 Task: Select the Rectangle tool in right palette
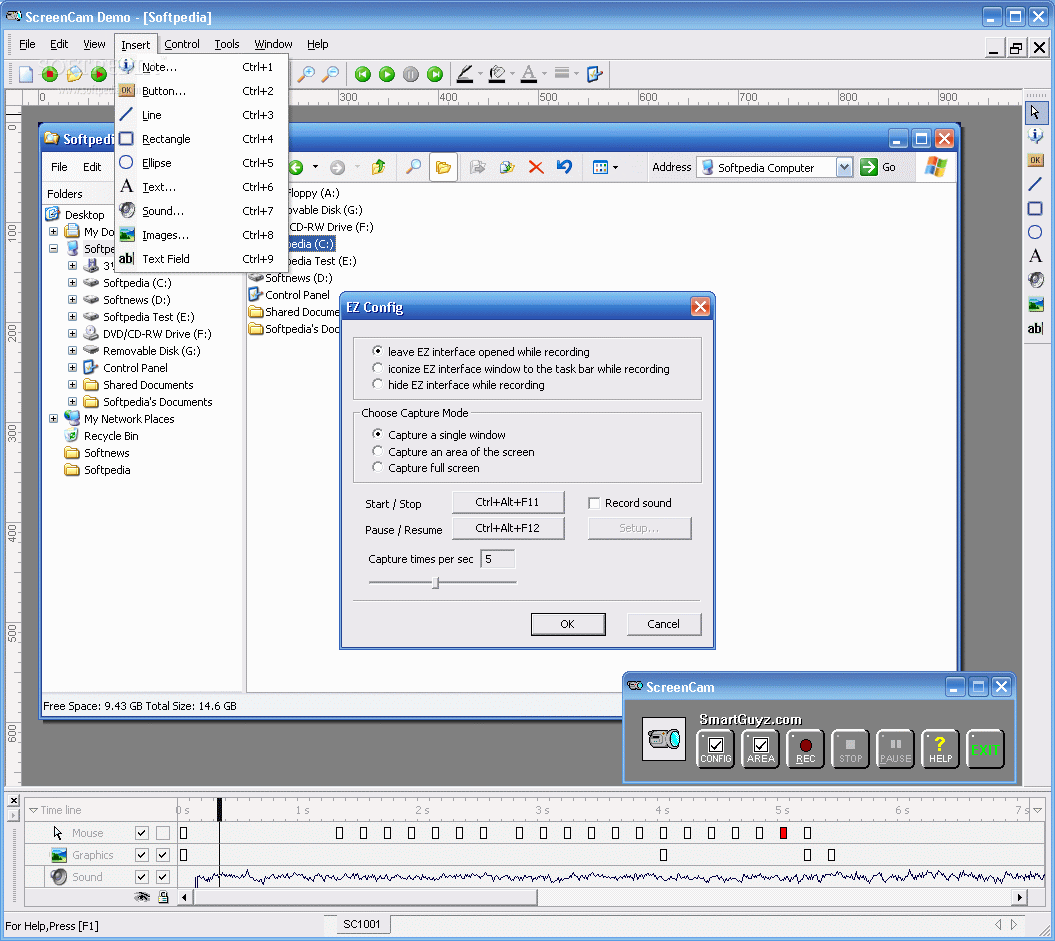[1035, 209]
